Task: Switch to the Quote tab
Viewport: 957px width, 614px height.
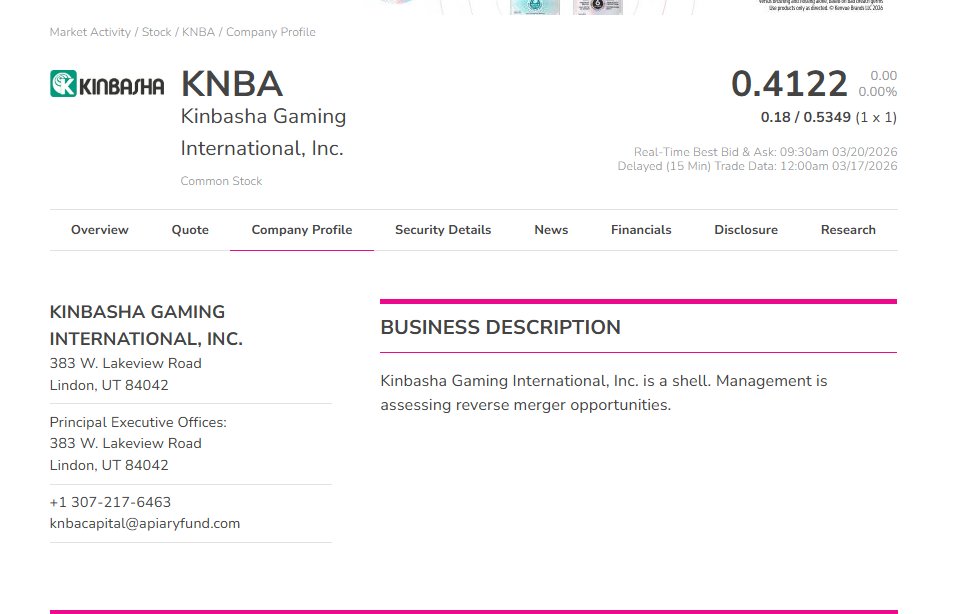Action: pos(190,230)
